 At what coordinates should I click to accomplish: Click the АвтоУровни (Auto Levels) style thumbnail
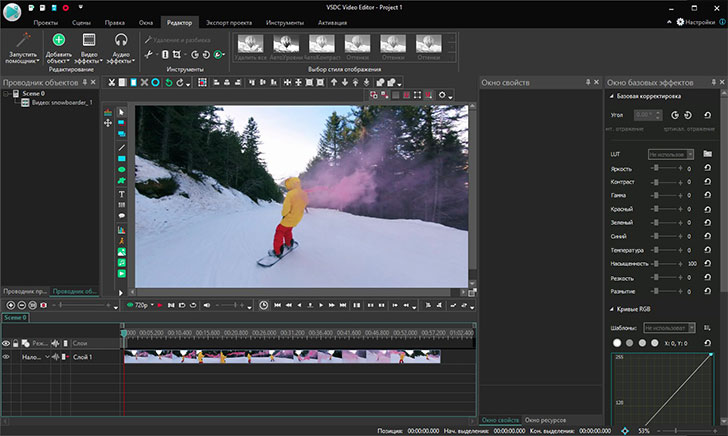tap(286, 45)
